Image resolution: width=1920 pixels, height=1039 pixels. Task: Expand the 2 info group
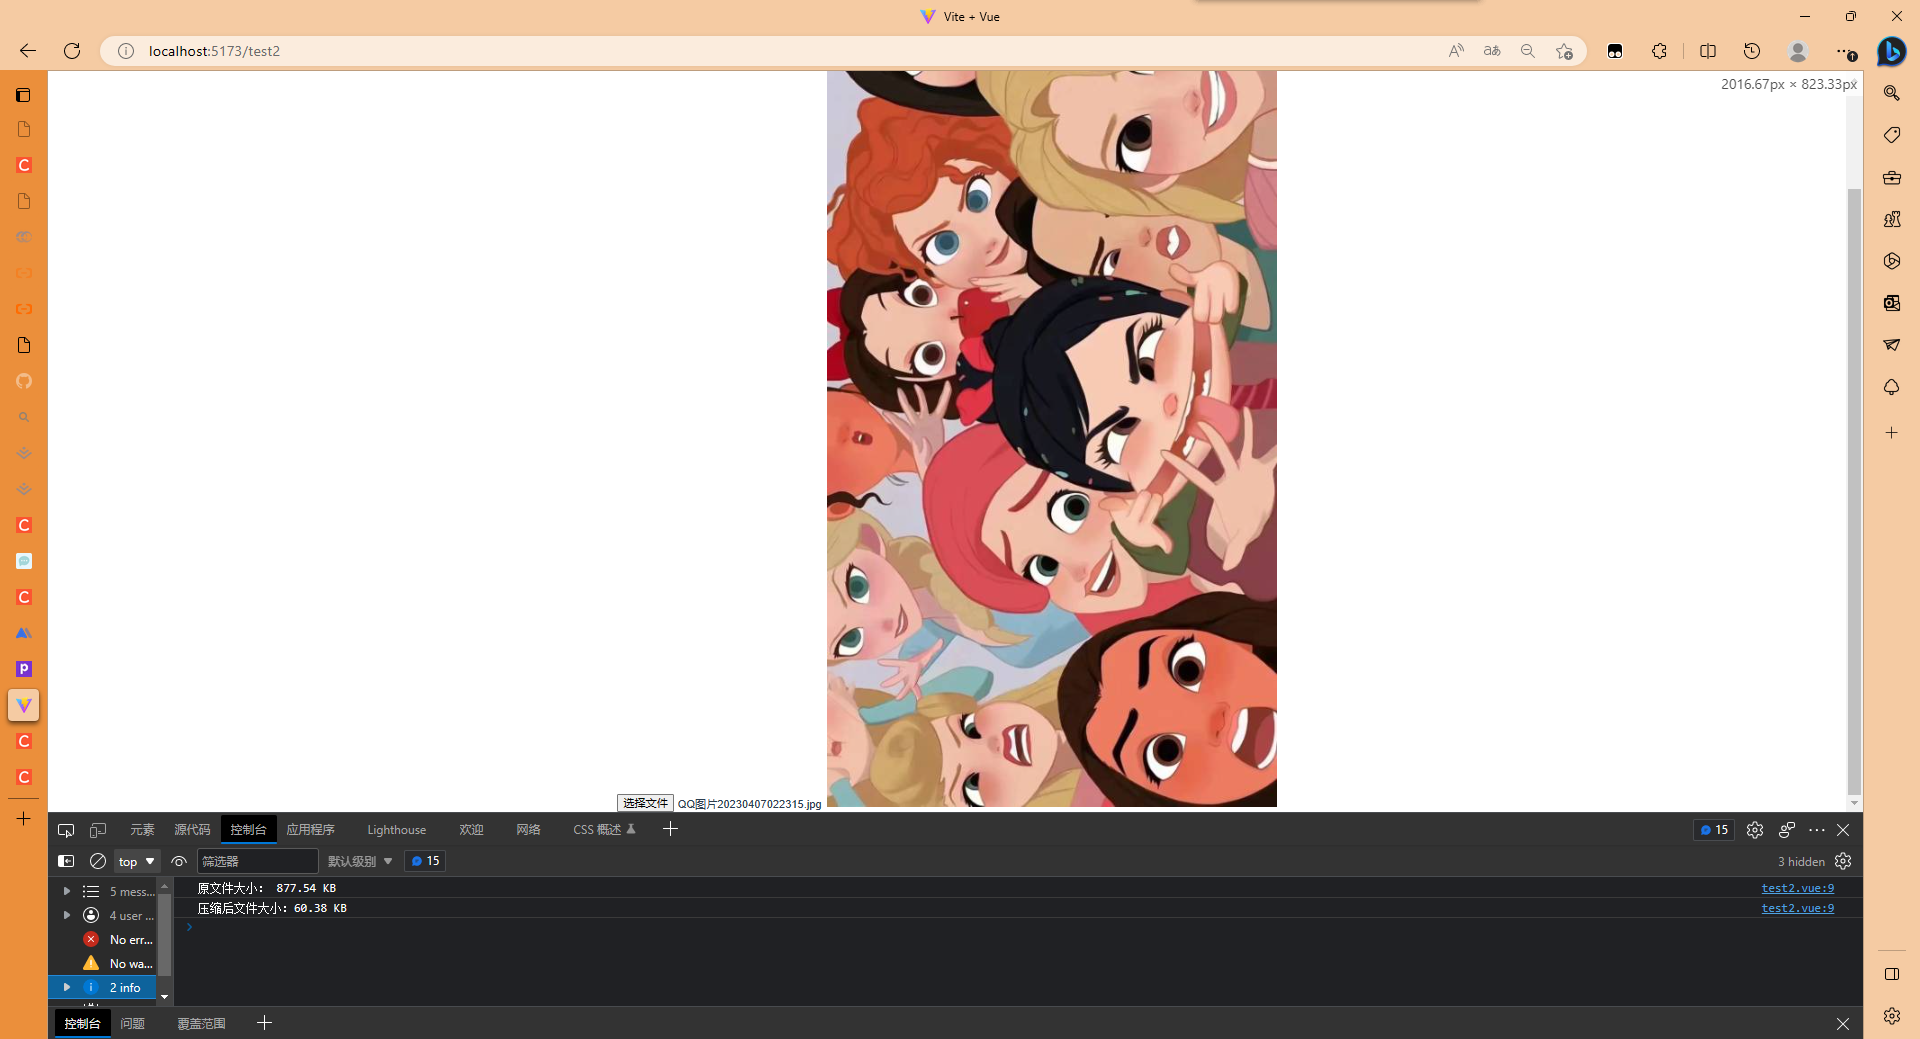click(67, 987)
